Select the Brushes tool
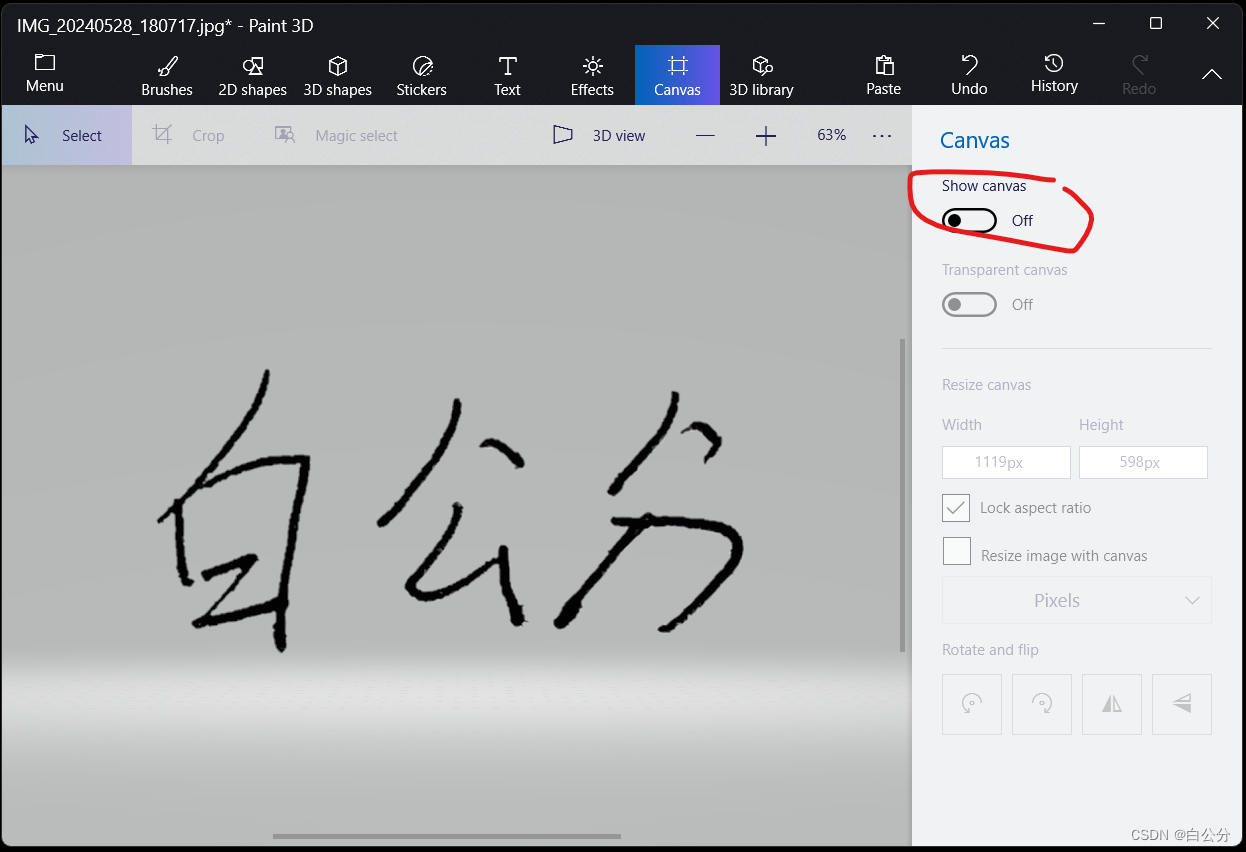The height and width of the screenshot is (852, 1246). [x=166, y=74]
